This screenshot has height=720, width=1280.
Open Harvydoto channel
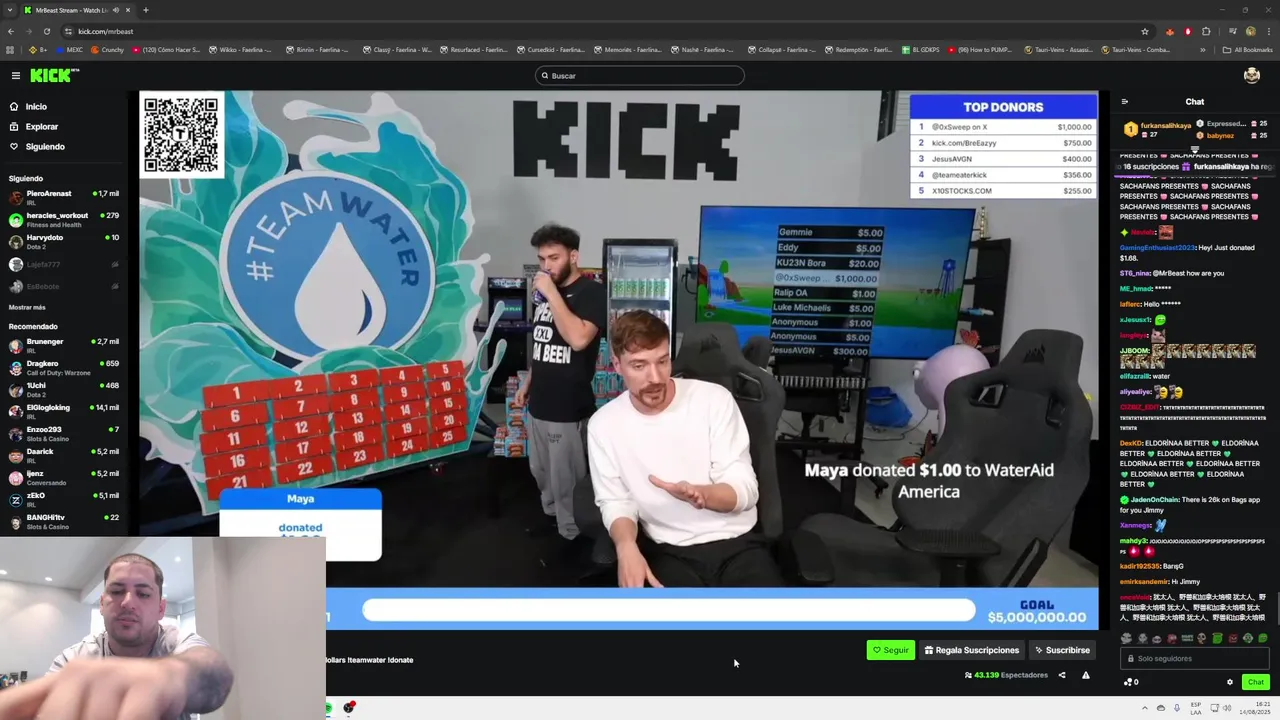(x=64, y=241)
